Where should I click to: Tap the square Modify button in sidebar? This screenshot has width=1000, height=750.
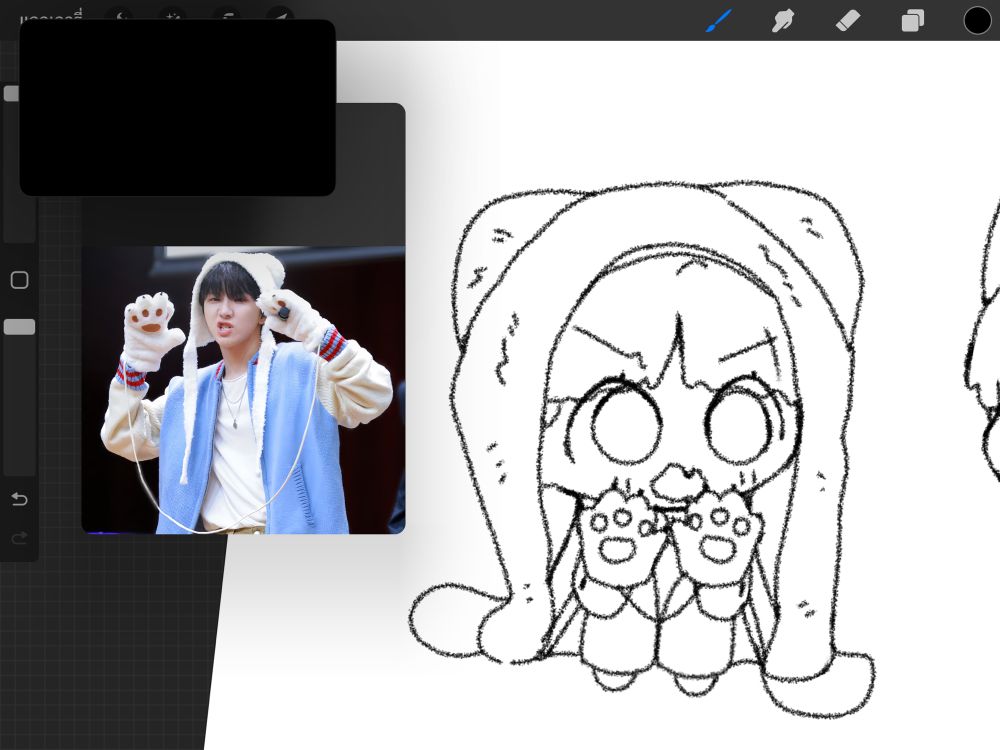coord(19,280)
